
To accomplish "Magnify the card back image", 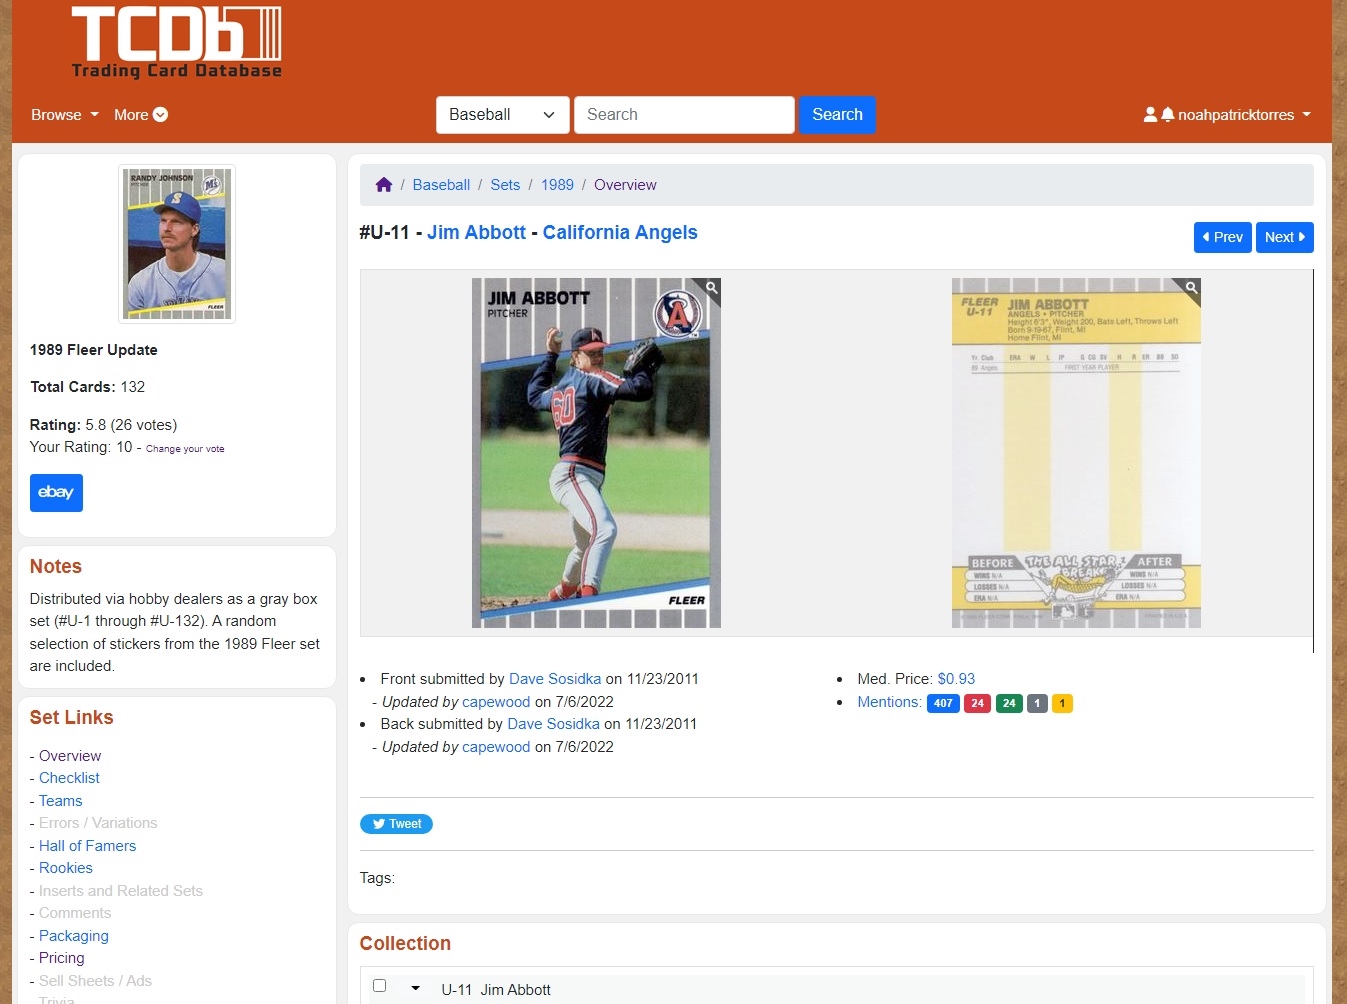I will (1191, 288).
